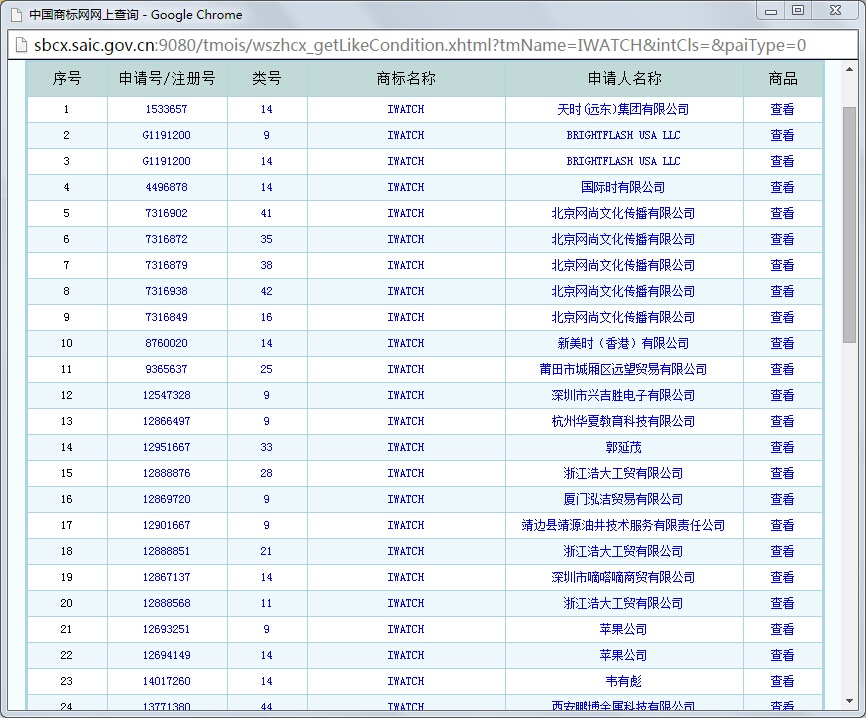Open registration number 9365637
This screenshot has width=866, height=718.
[x=166, y=369]
